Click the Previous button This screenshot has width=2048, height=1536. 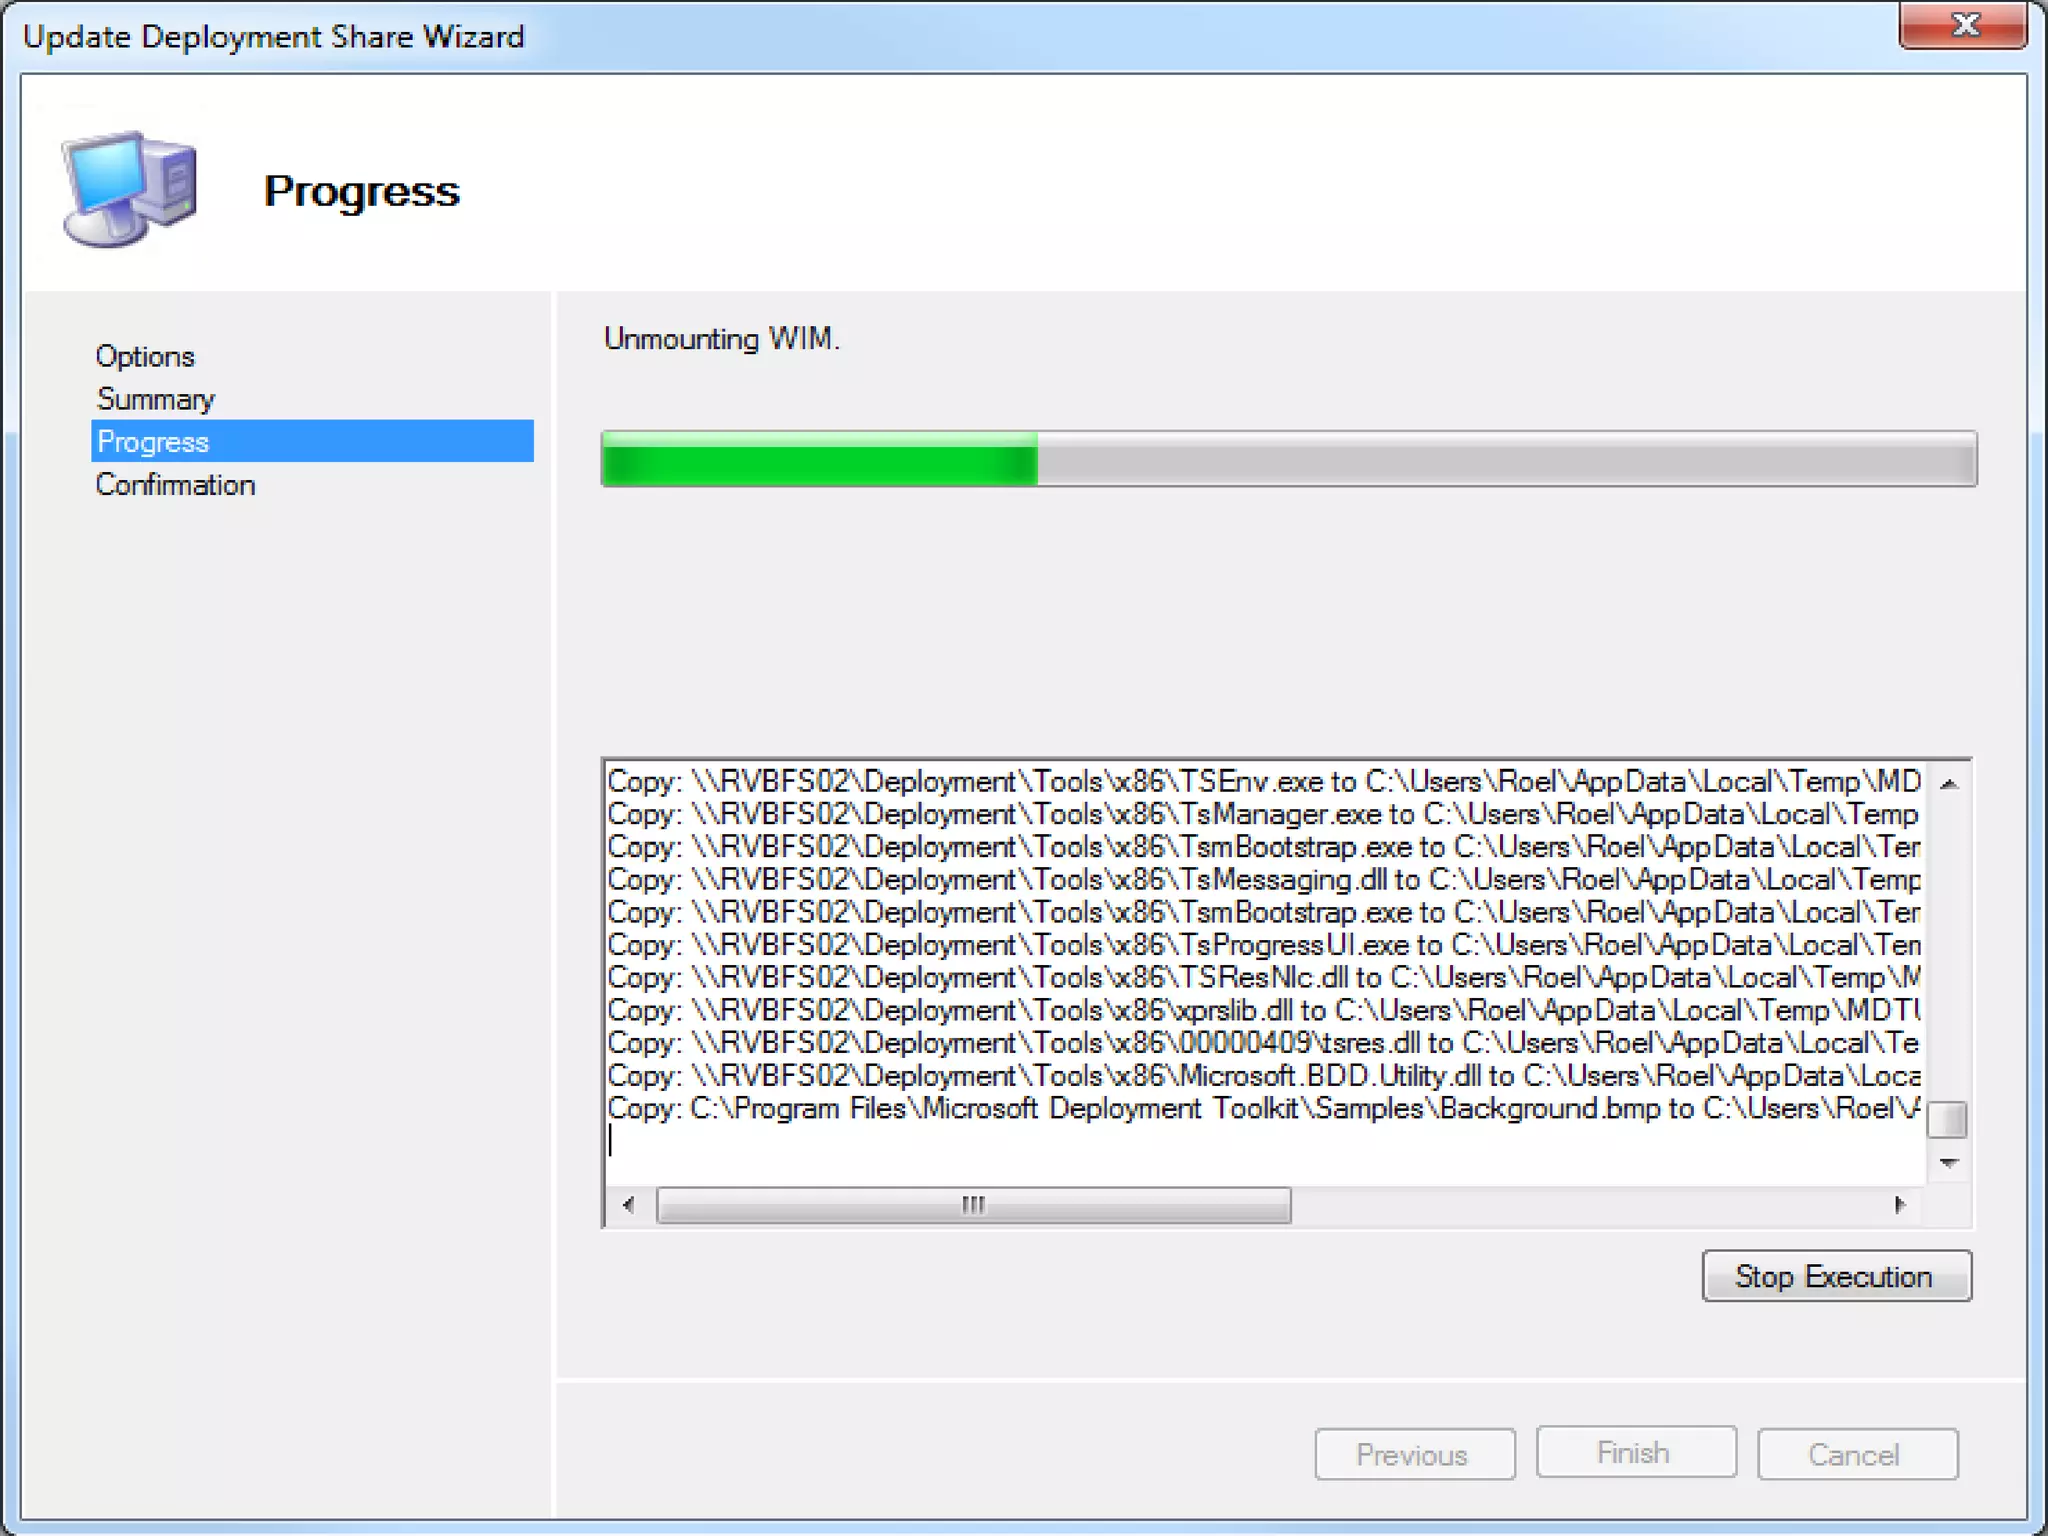pyautogui.click(x=1413, y=1454)
